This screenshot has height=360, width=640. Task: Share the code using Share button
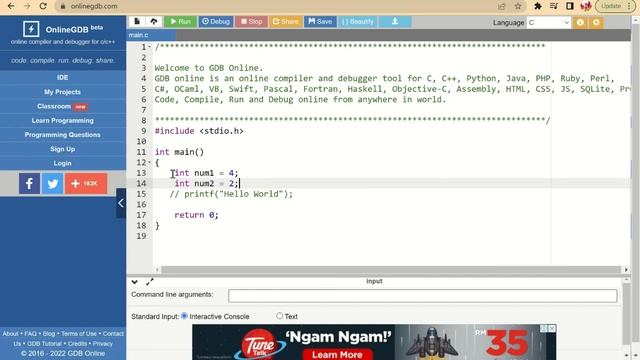286,21
